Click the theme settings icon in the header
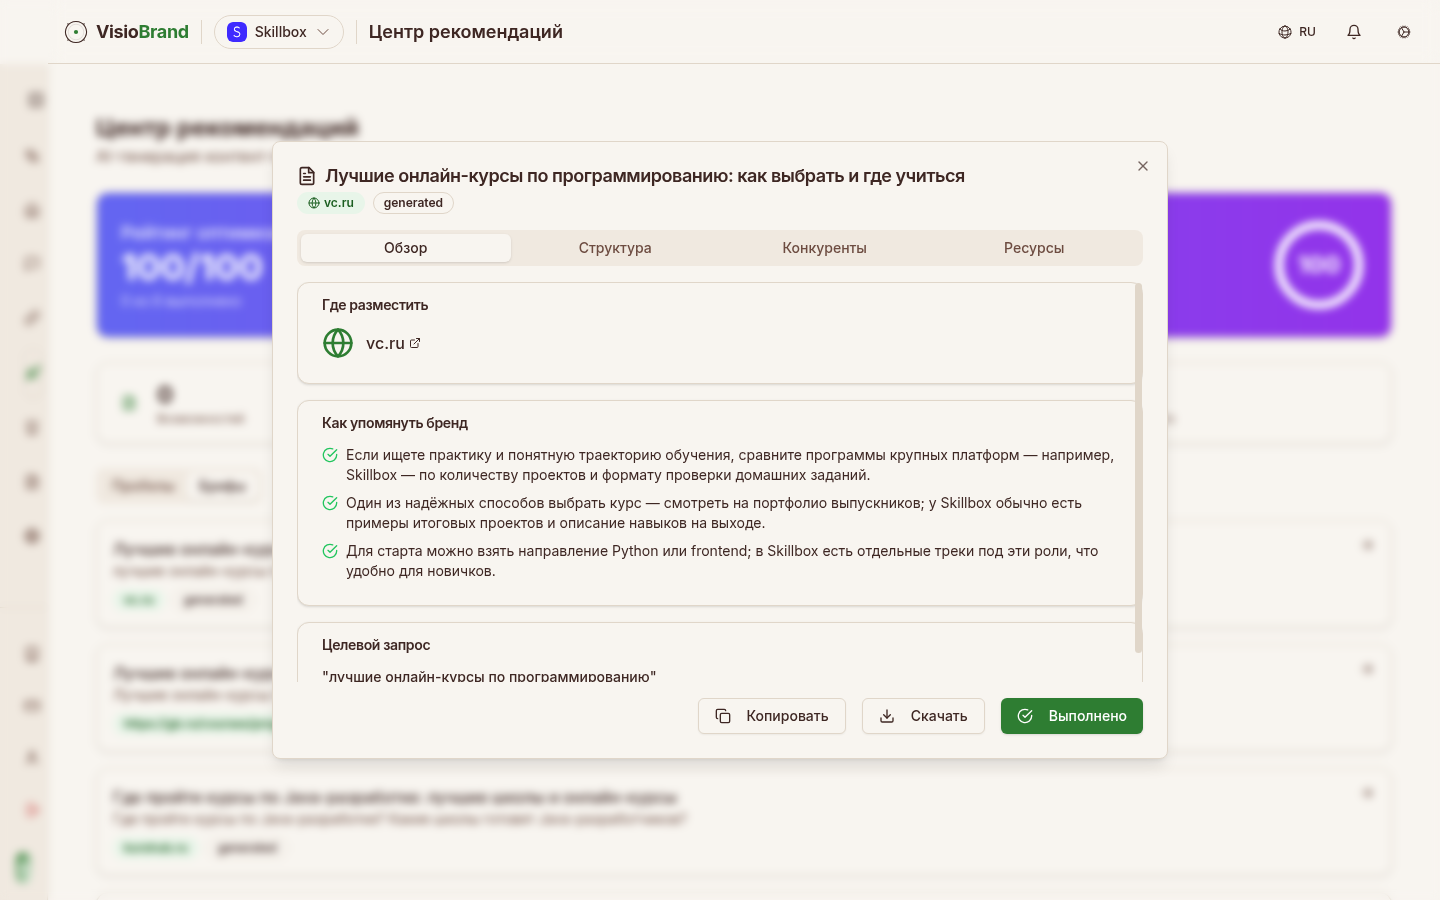This screenshot has height=900, width=1440. pyautogui.click(x=1404, y=32)
